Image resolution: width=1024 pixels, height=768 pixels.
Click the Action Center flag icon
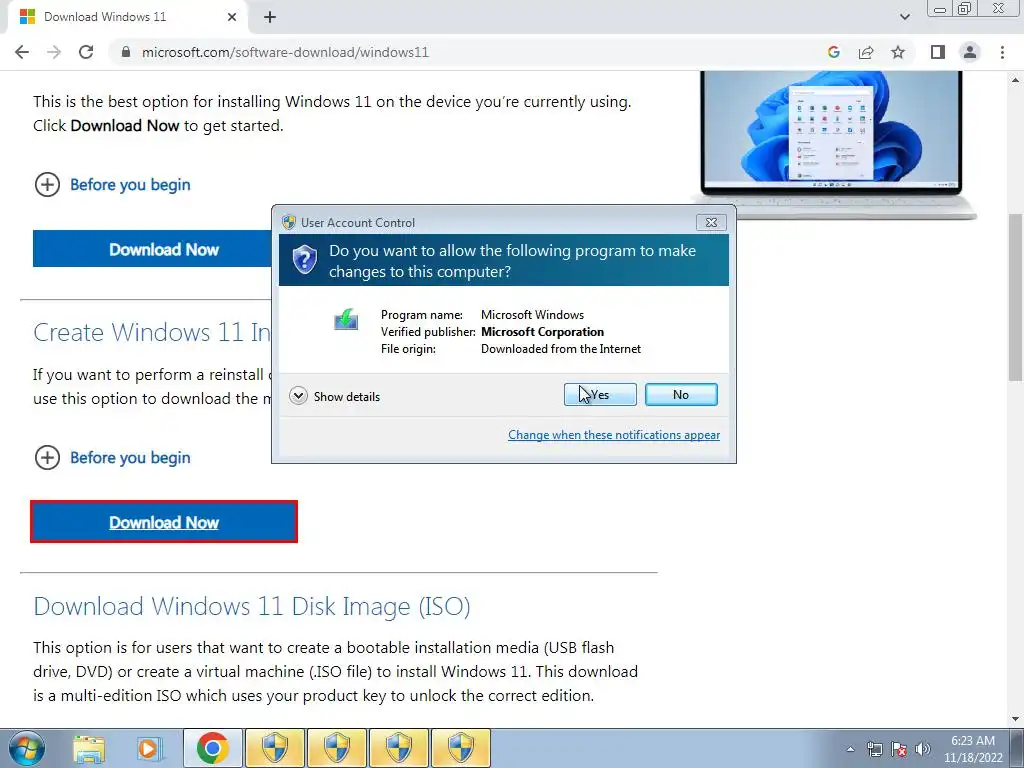click(x=899, y=749)
